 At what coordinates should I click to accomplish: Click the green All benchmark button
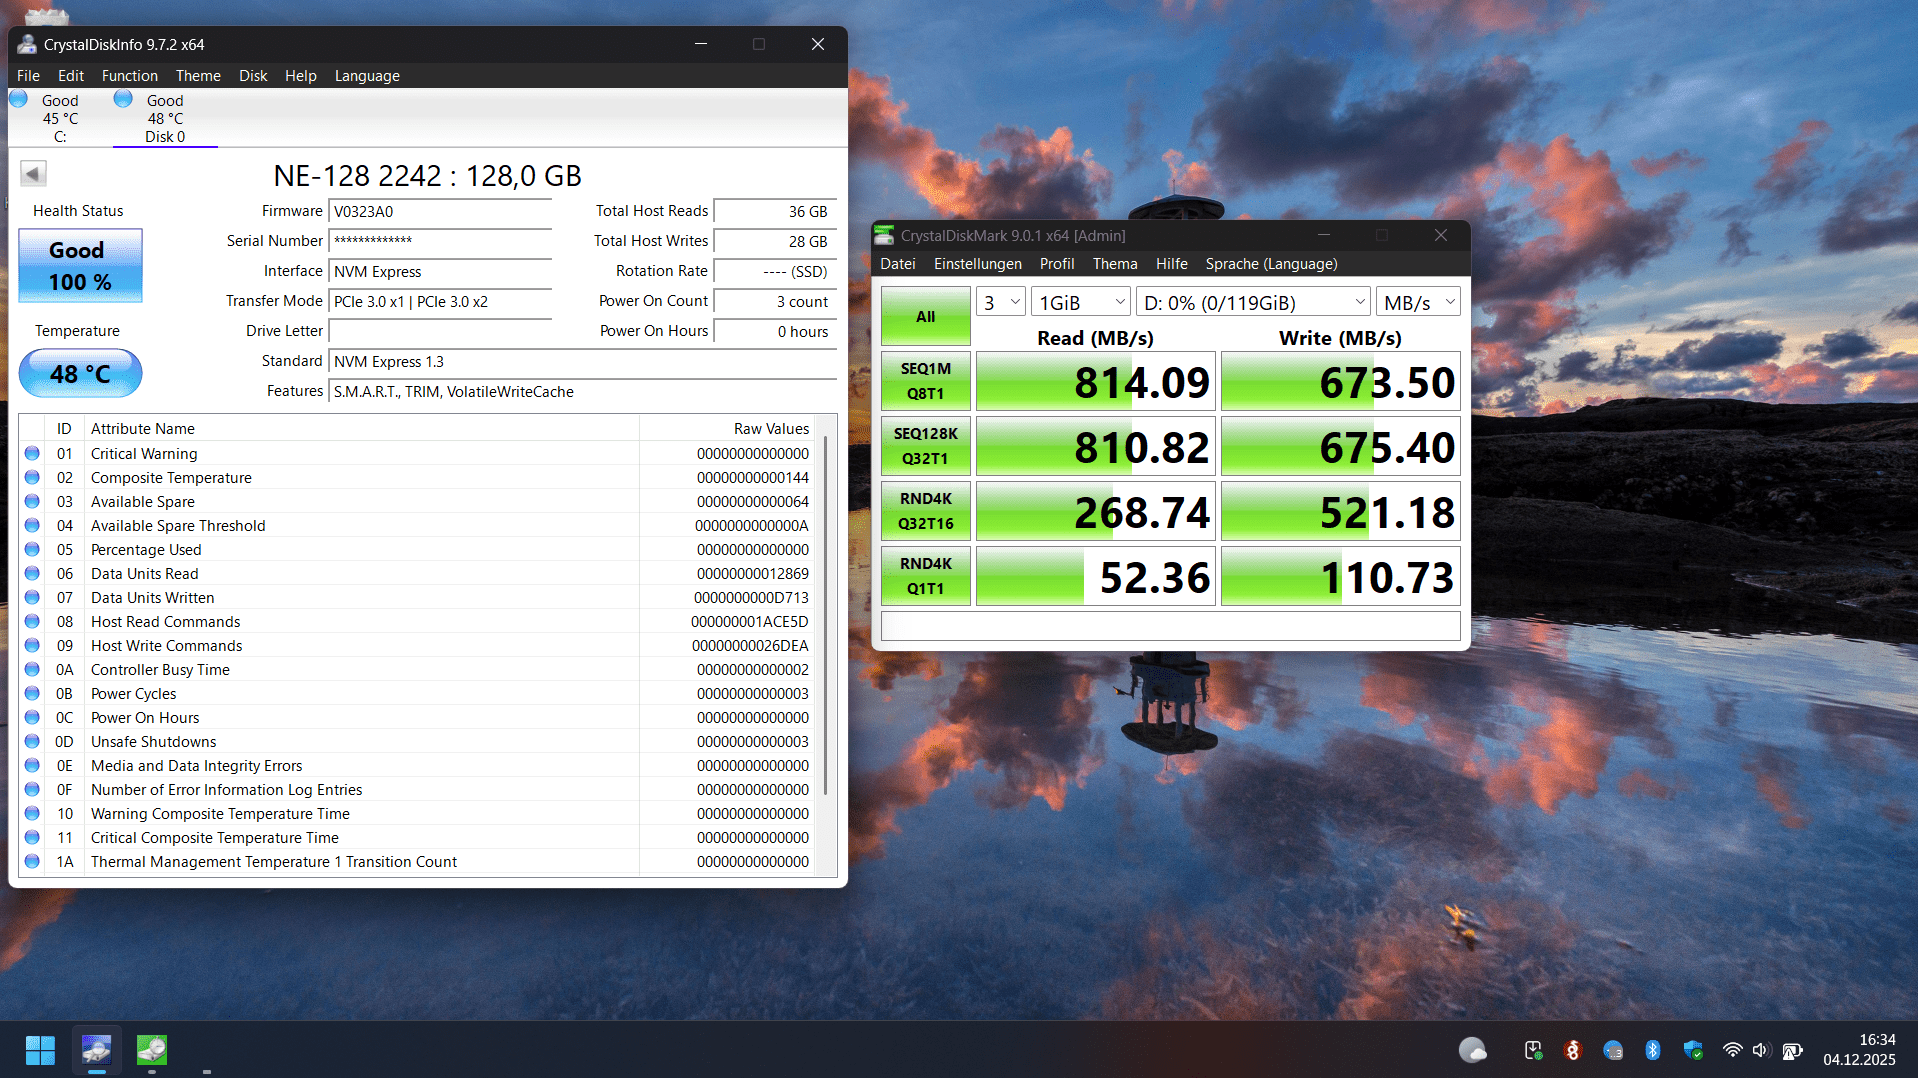coord(926,316)
